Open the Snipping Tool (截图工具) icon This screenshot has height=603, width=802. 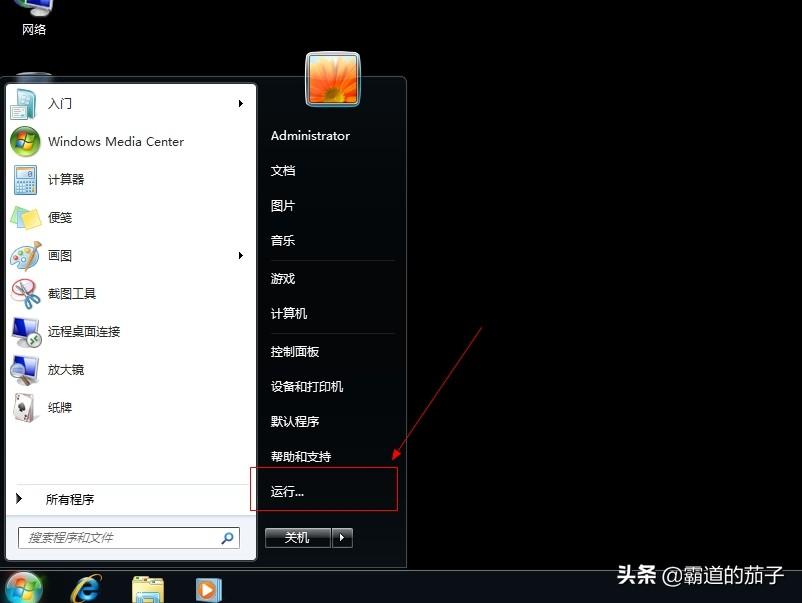click(x=26, y=294)
